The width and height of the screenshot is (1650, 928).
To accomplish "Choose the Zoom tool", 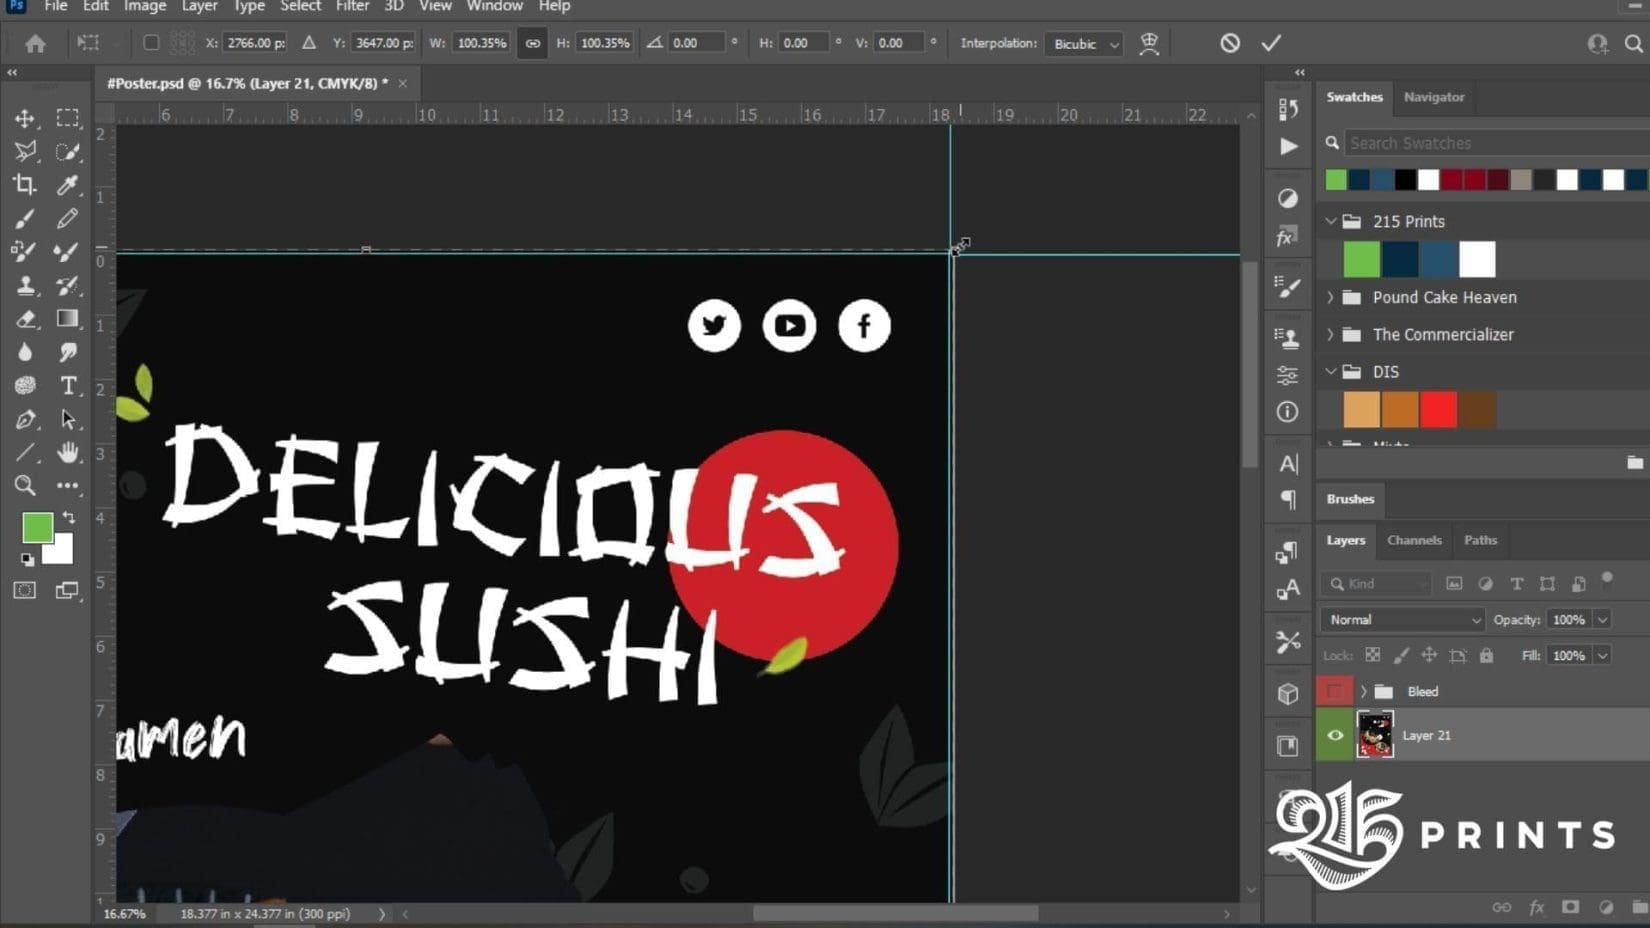I will (x=25, y=486).
